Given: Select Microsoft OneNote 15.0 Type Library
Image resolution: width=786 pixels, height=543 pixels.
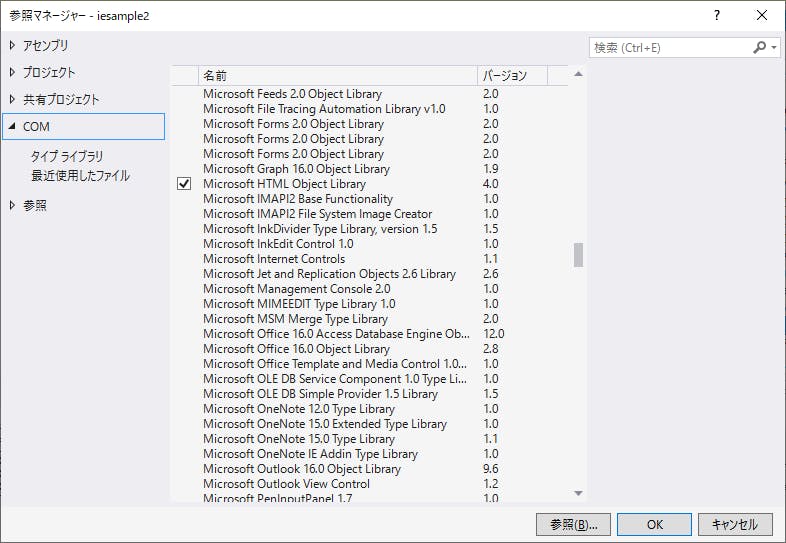Looking at the screenshot, I should point(369,439).
